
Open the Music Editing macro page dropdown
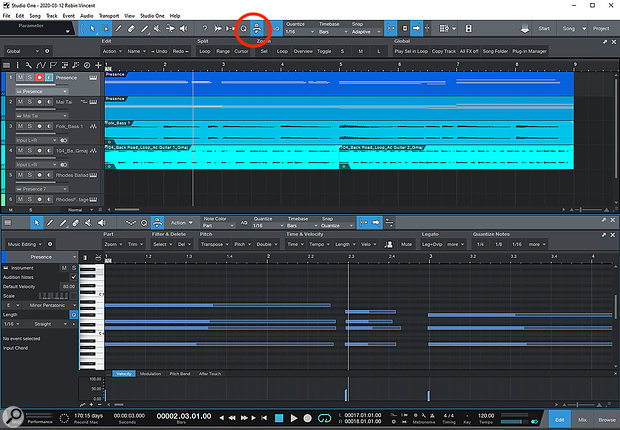(x=25, y=244)
